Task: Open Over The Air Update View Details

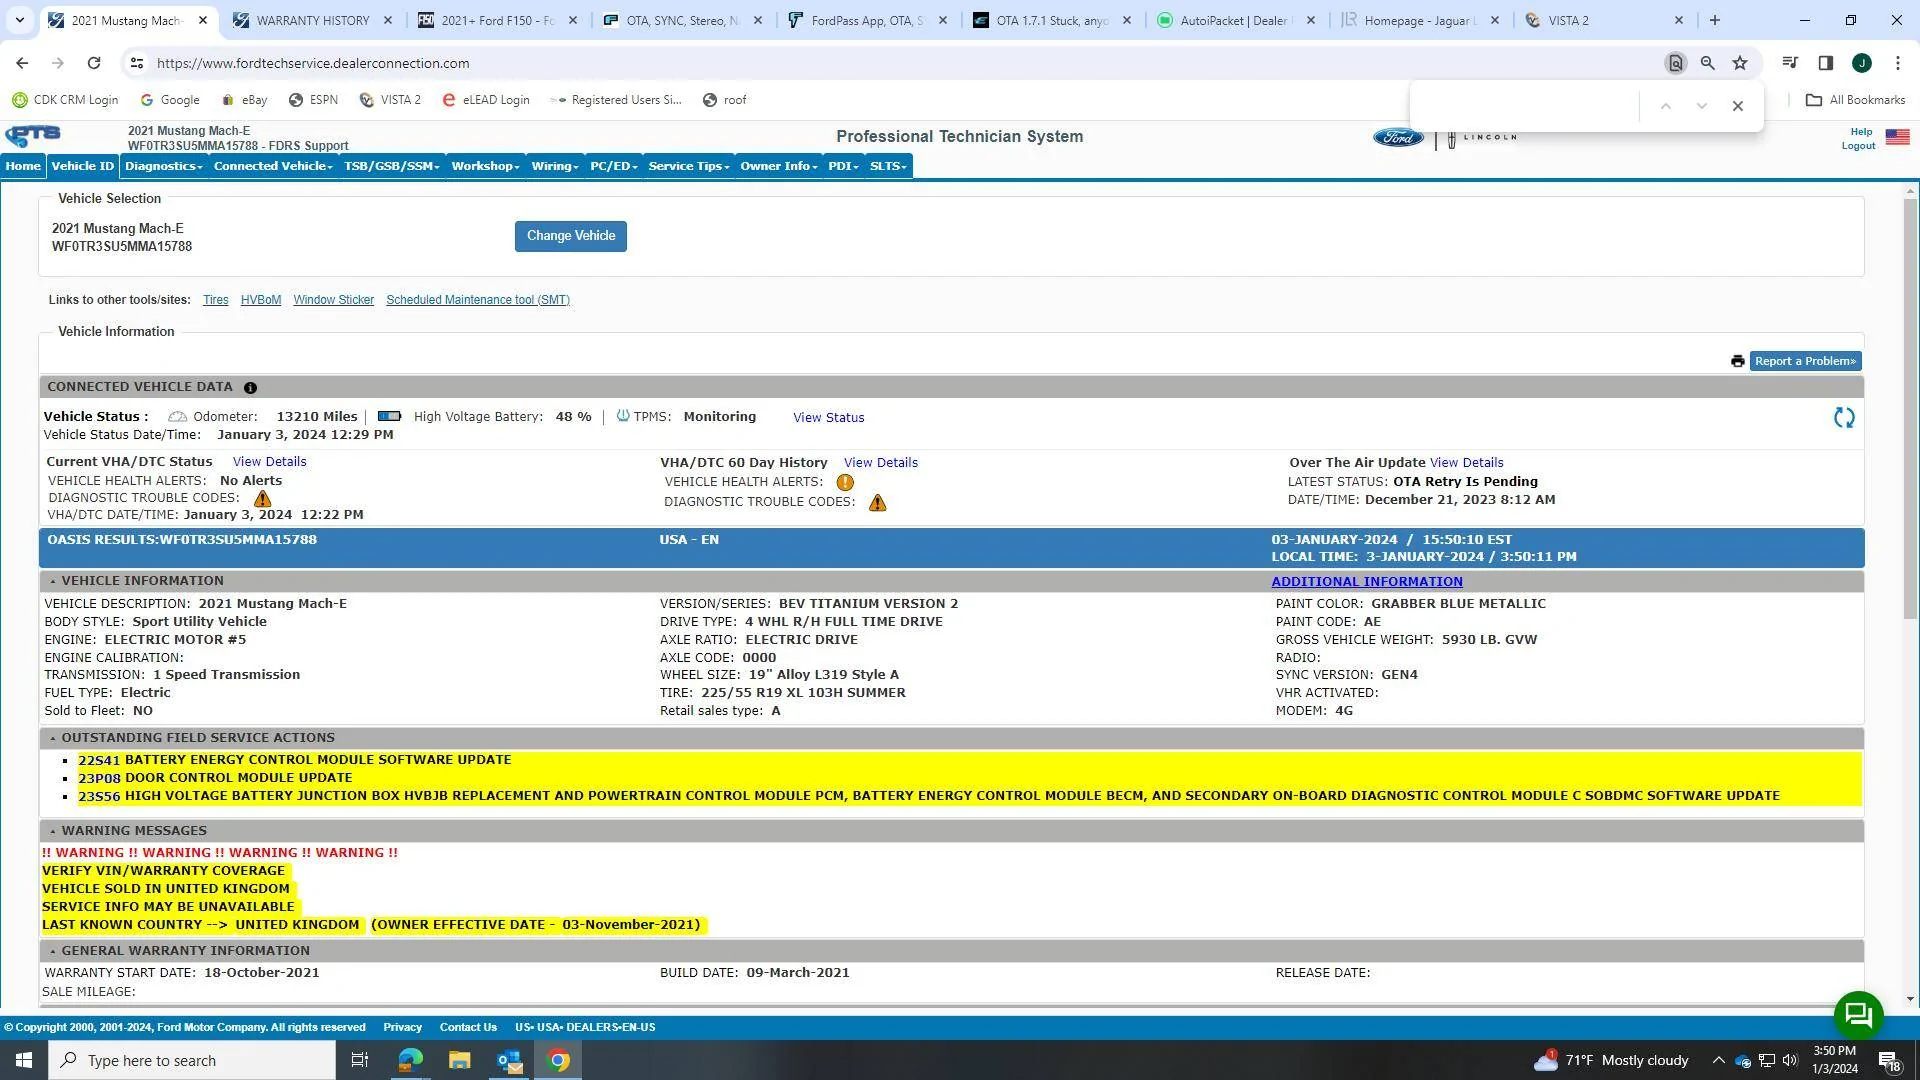Action: [1466, 463]
